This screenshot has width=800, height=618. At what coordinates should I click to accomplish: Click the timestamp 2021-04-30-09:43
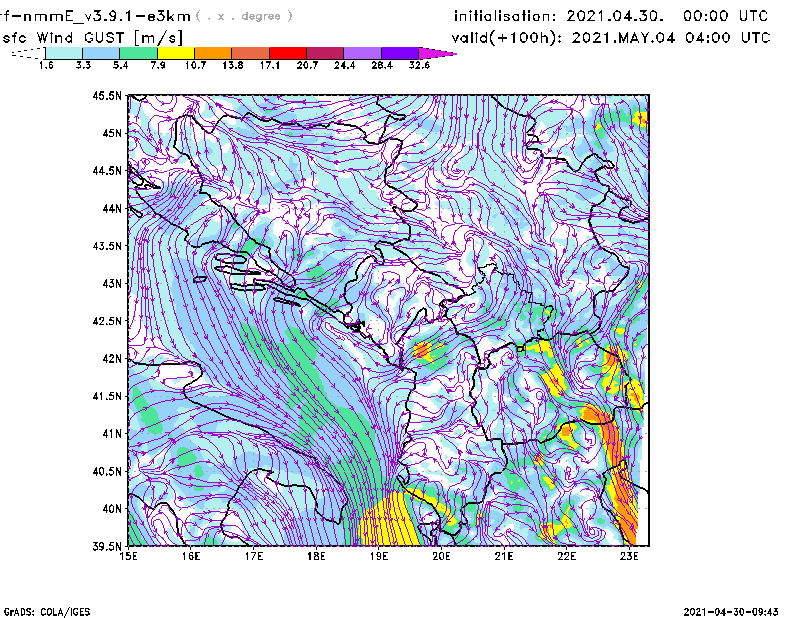(x=731, y=612)
